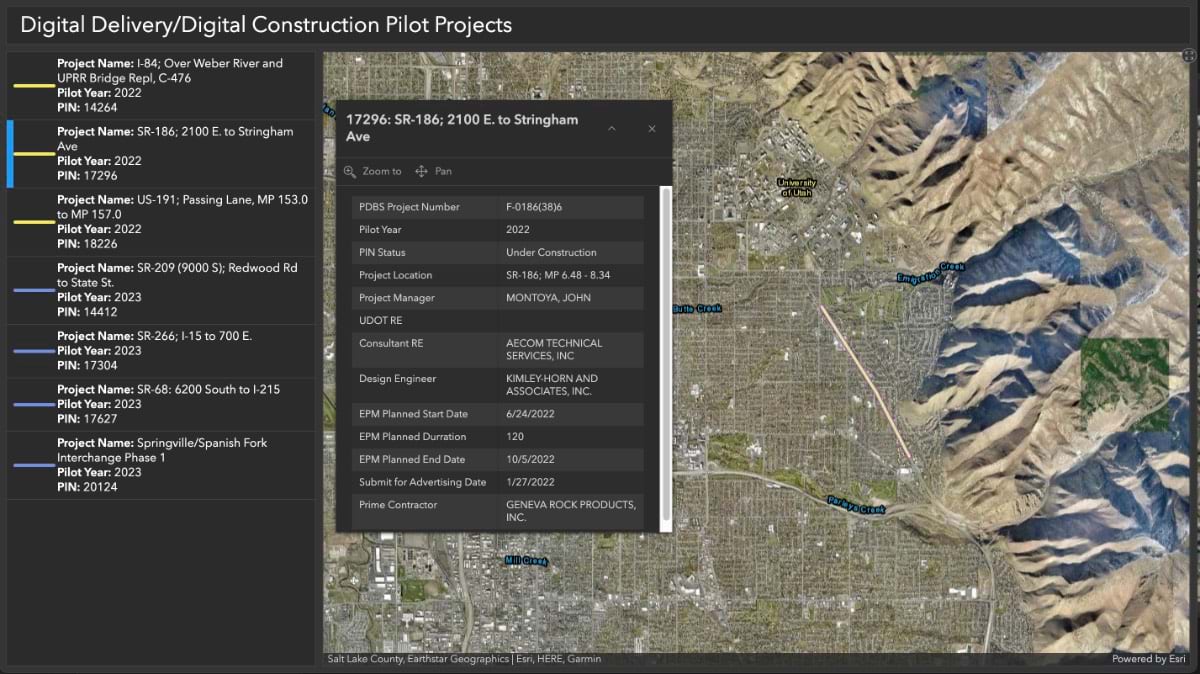Screen dimensions: 1200x674
Task: Click the yellow line symbol beside I-84 project
Action: click(x=33, y=86)
